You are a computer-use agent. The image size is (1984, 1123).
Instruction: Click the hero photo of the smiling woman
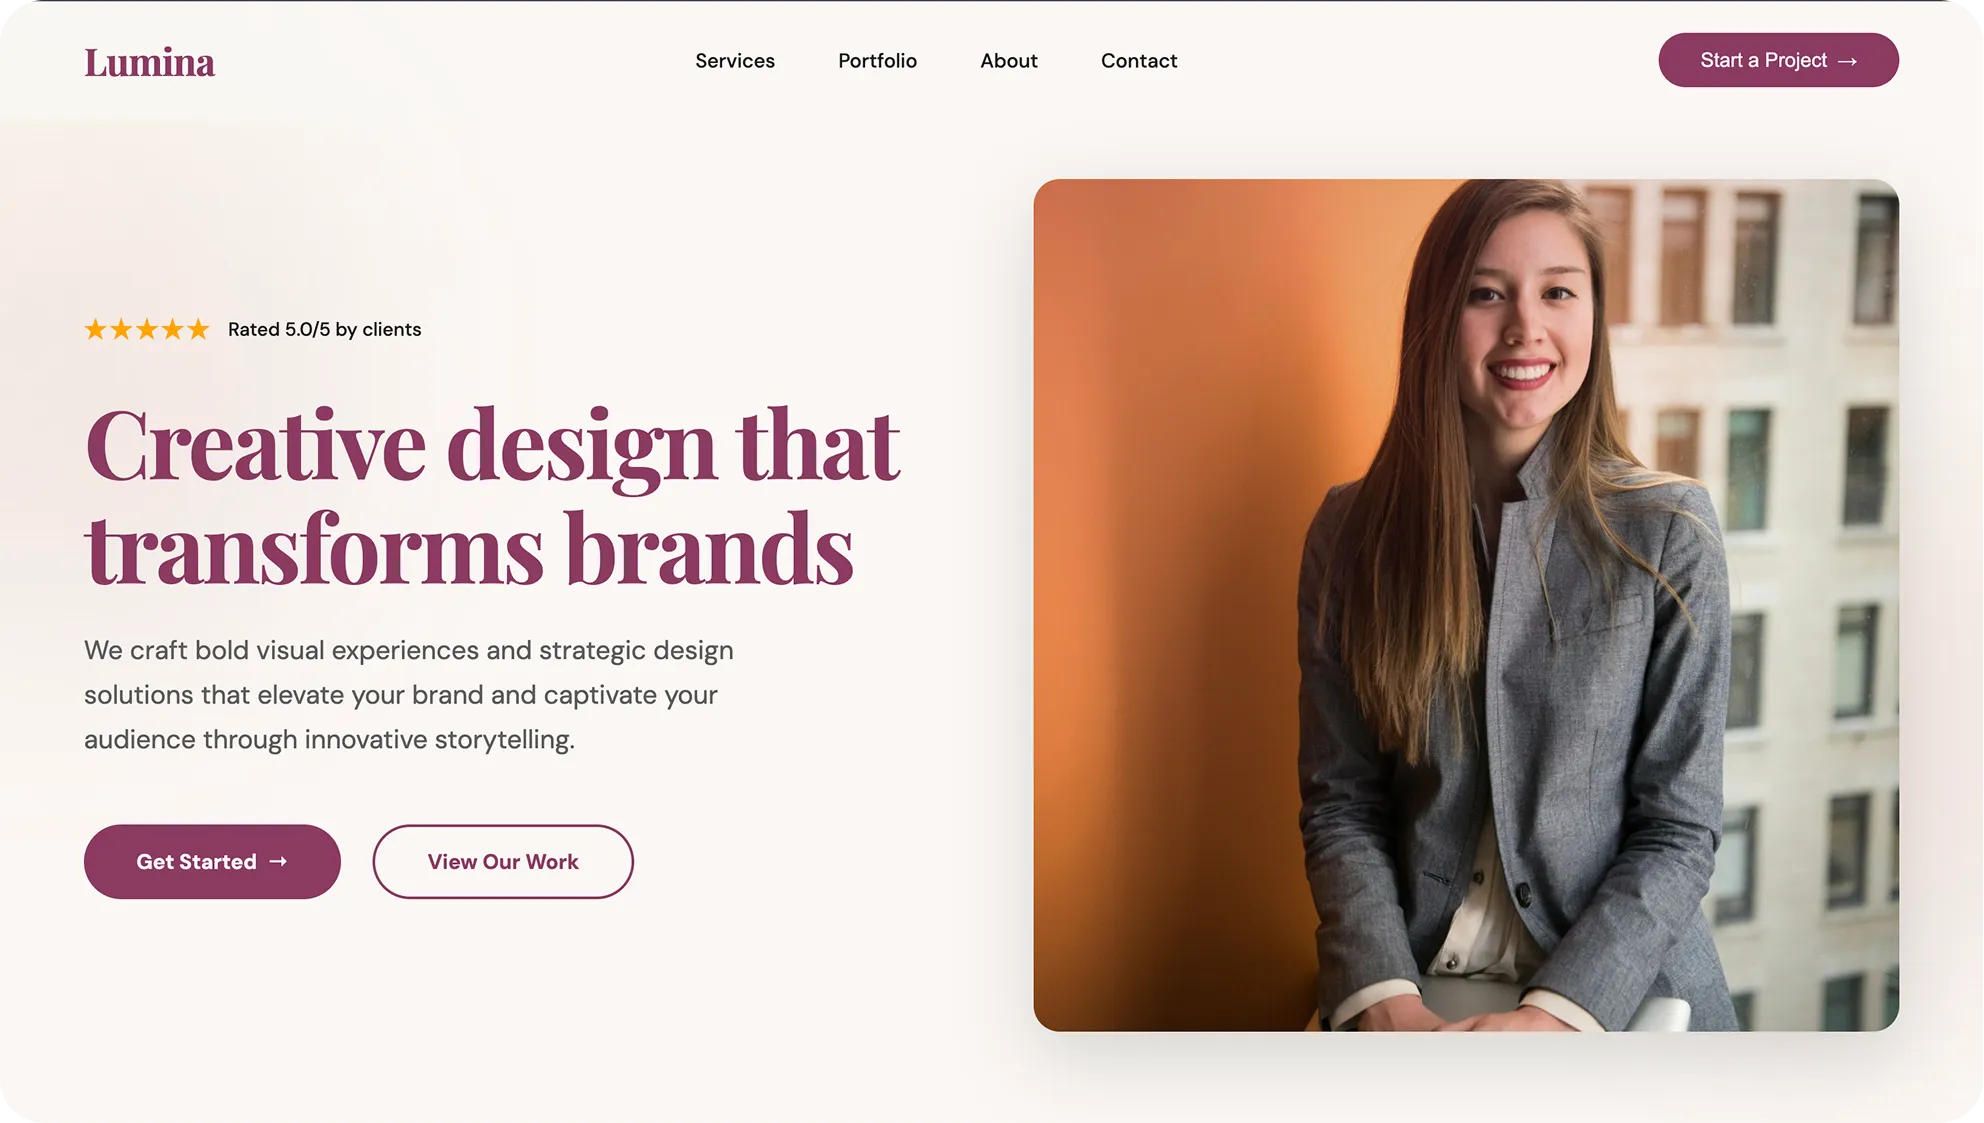(1466, 605)
